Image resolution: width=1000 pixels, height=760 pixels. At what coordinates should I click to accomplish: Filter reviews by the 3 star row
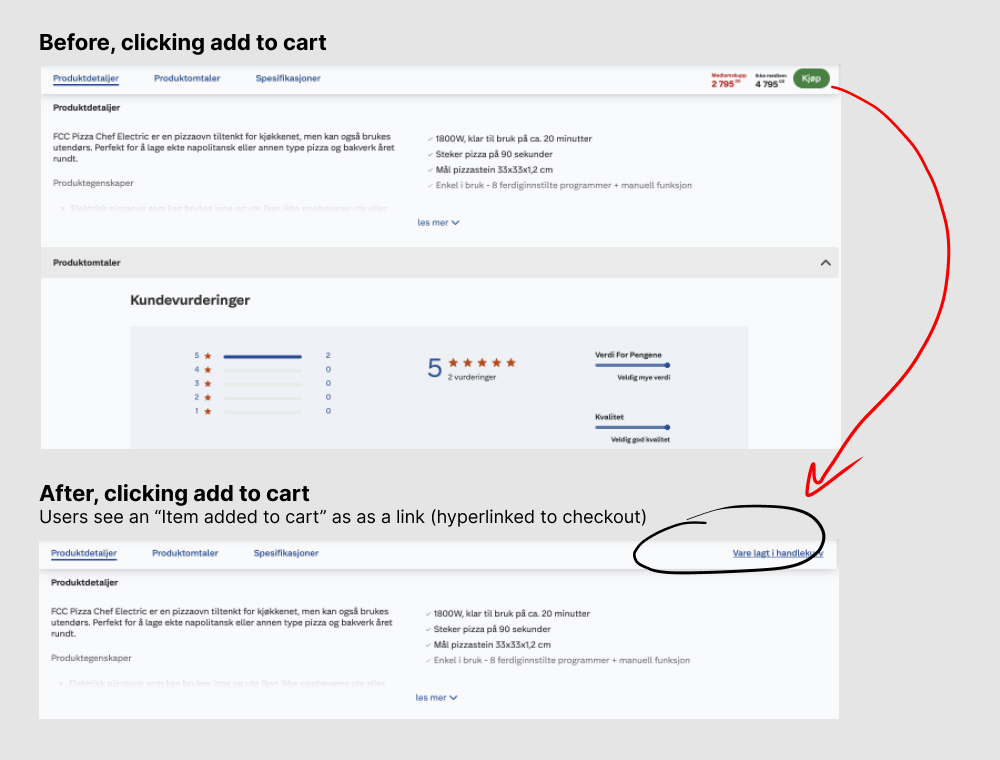pos(263,384)
